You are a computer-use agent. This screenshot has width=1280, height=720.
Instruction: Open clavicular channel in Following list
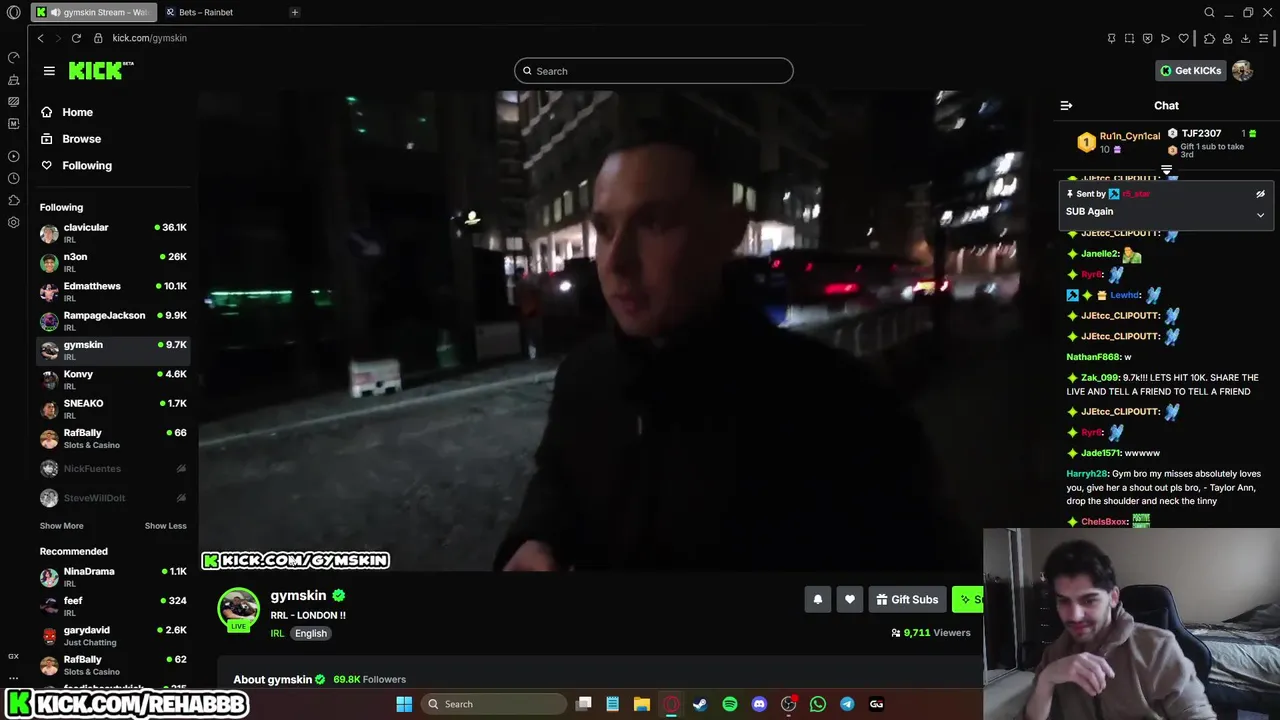click(113, 233)
